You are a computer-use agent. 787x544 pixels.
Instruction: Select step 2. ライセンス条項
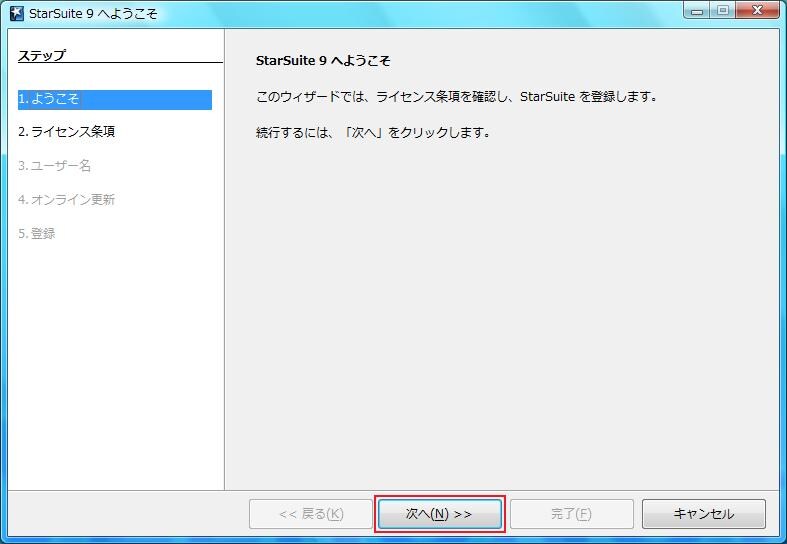click(67, 131)
